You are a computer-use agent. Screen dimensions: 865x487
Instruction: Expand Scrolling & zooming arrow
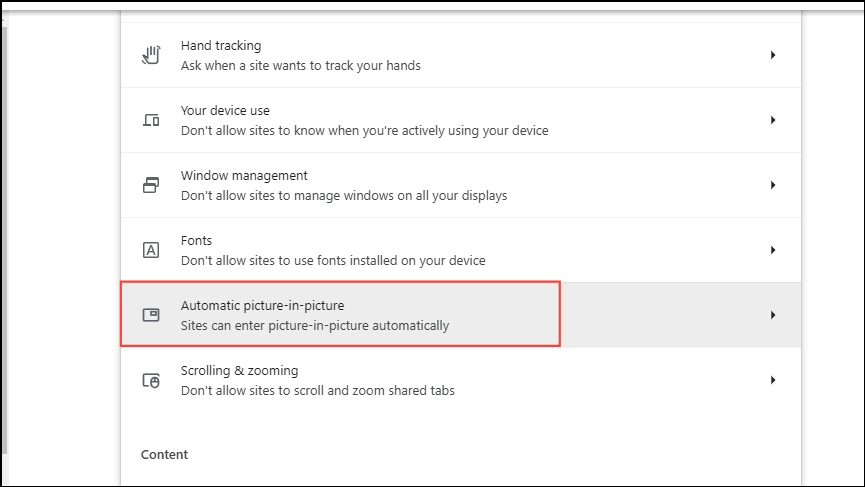[x=773, y=380]
